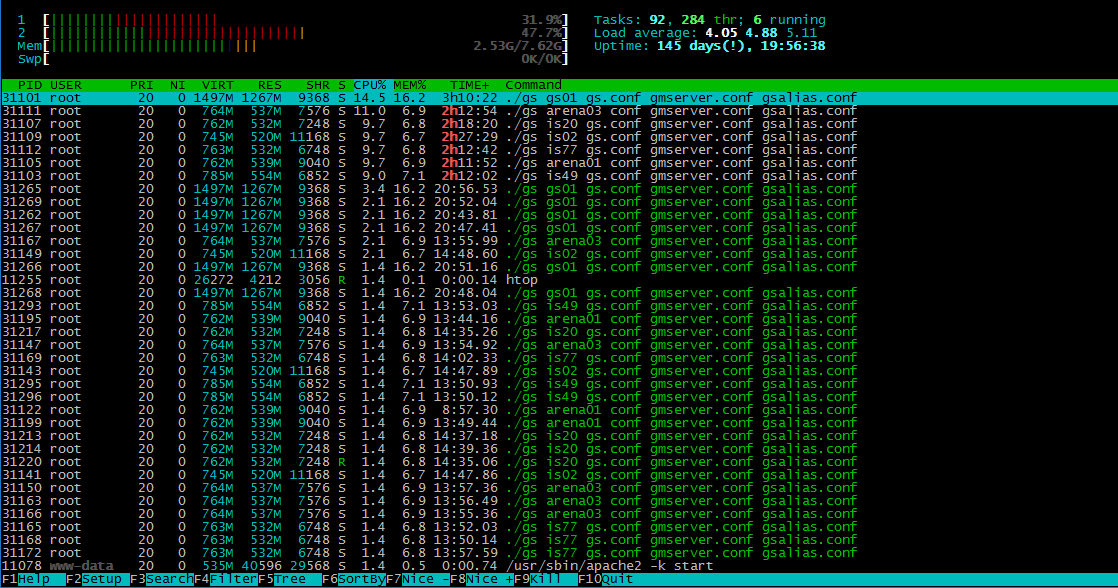Image resolution: width=1118 pixels, height=588 pixels.
Task: Click the CPU 1 usage meter bar
Action: pyautogui.click(x=293, y=20)
